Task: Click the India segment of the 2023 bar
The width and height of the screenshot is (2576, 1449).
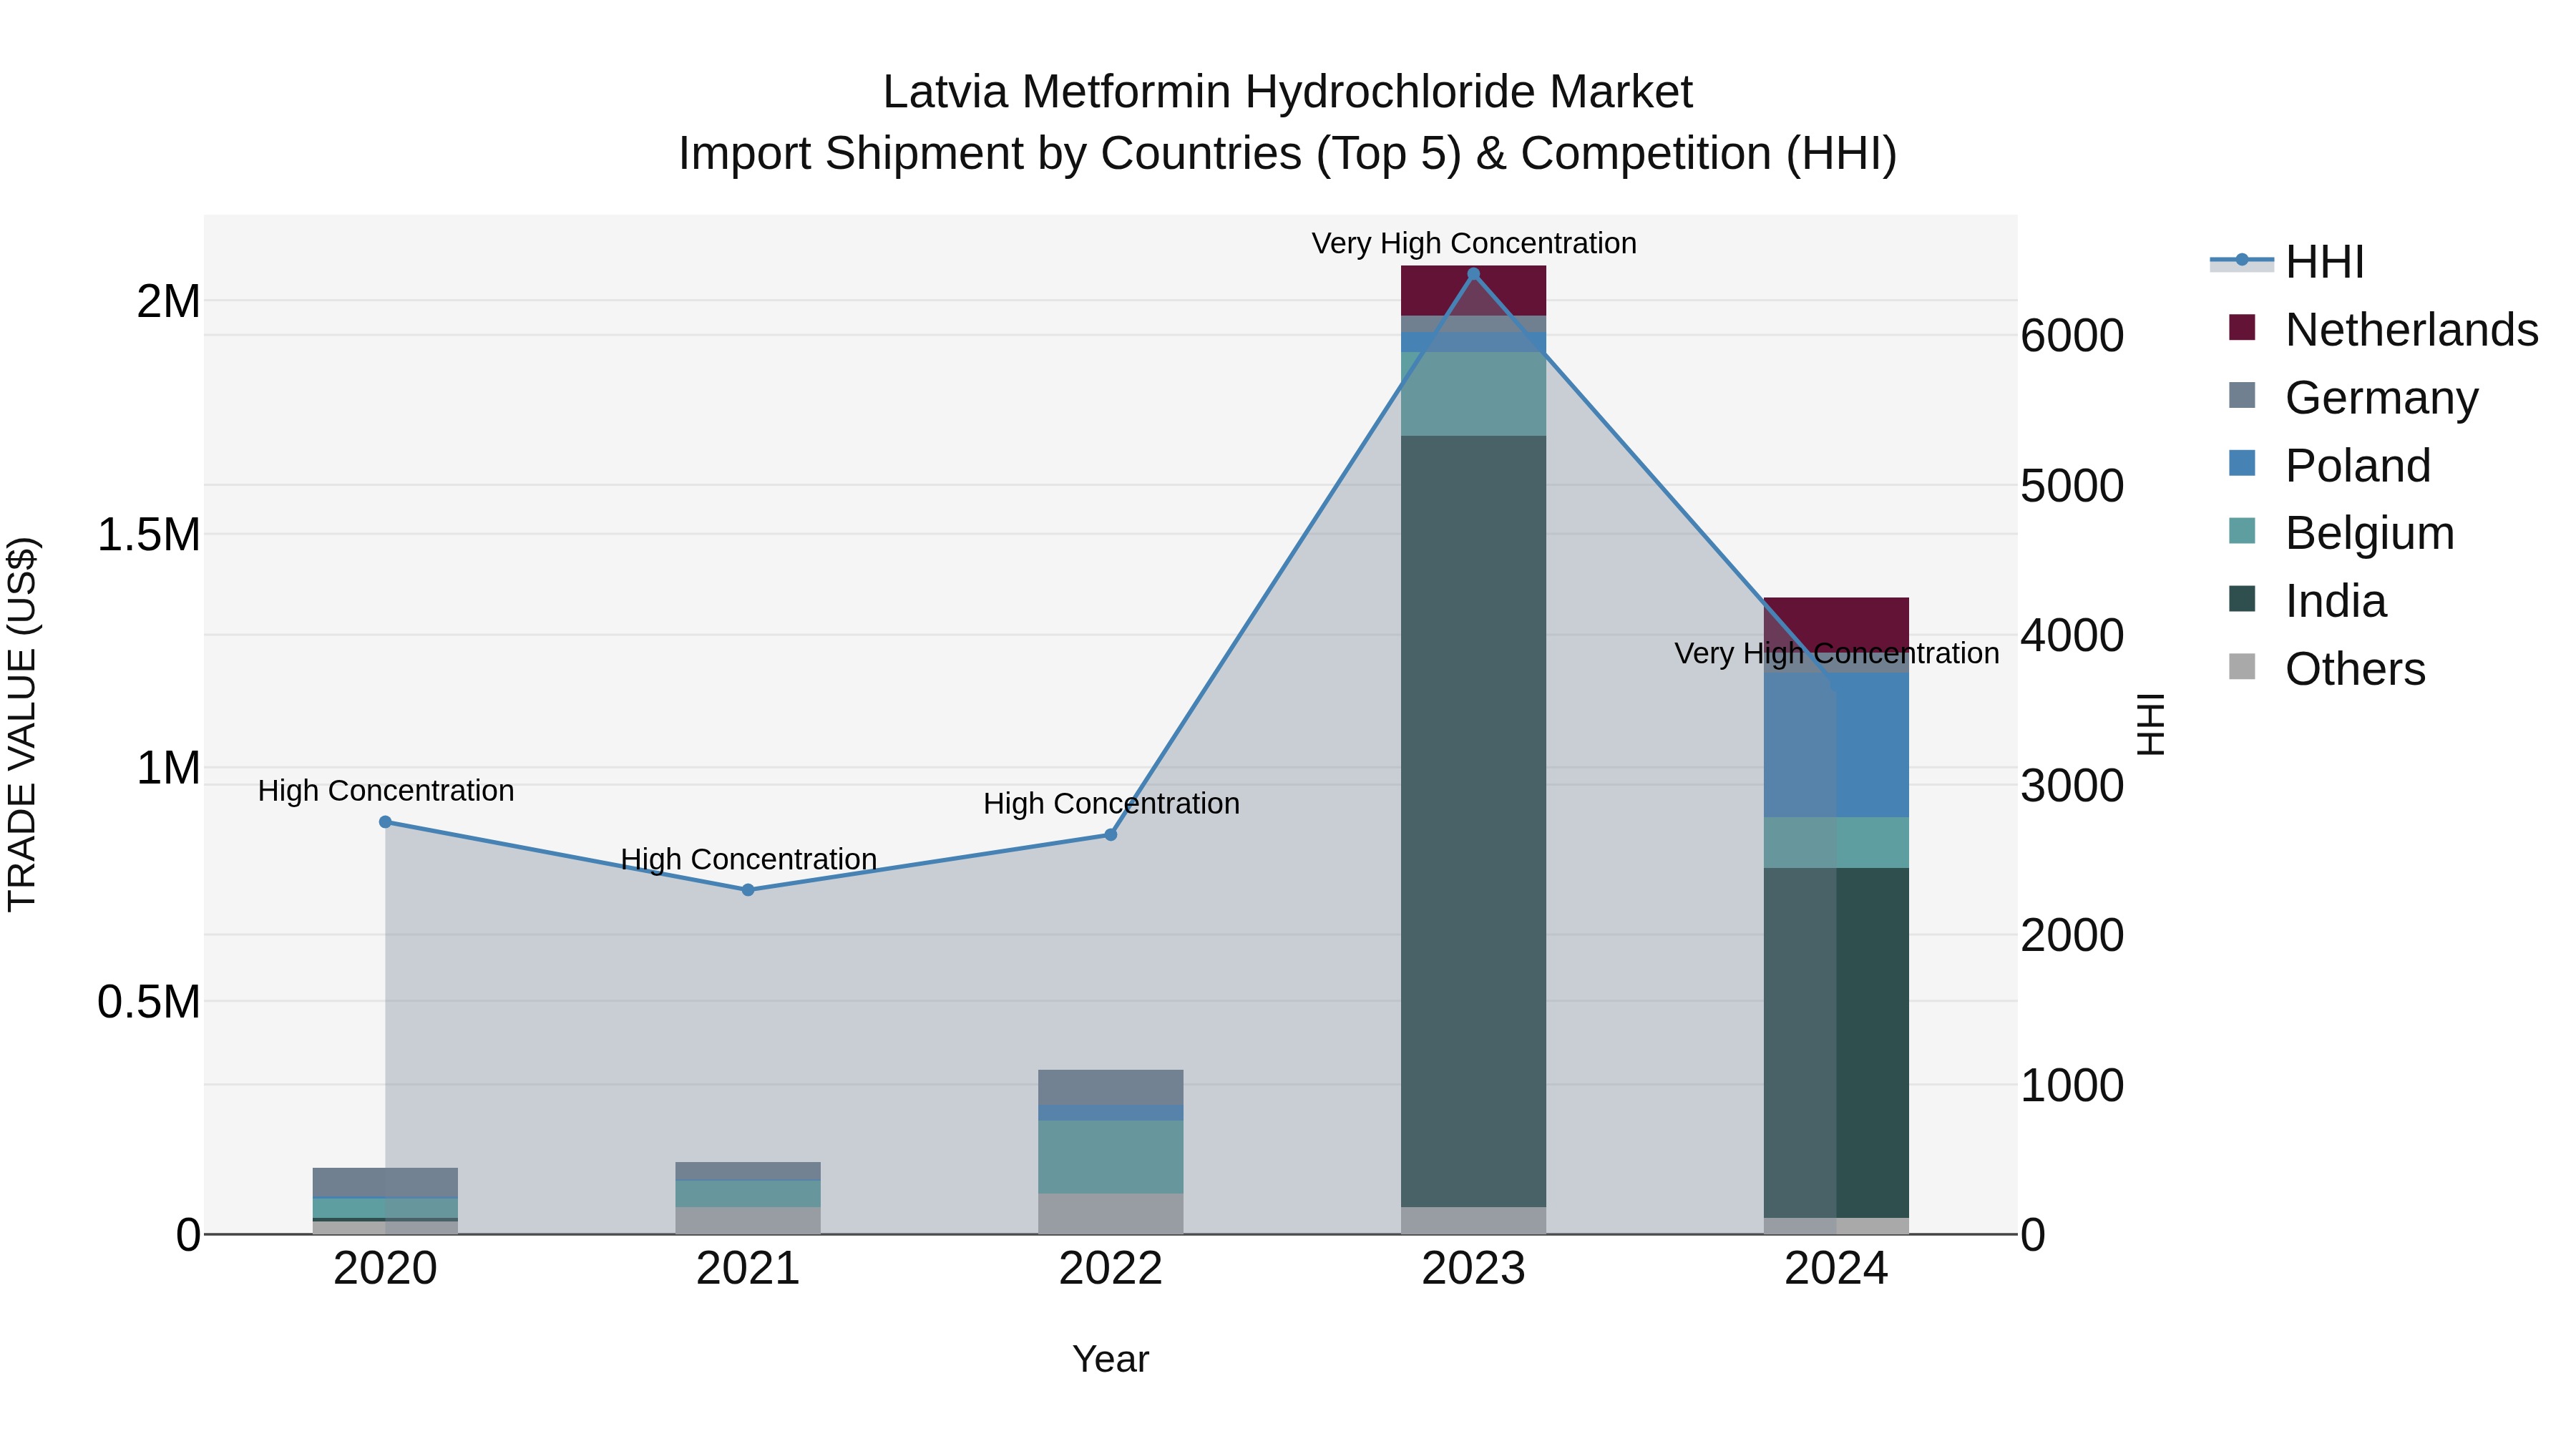Action: [1473, 821]
